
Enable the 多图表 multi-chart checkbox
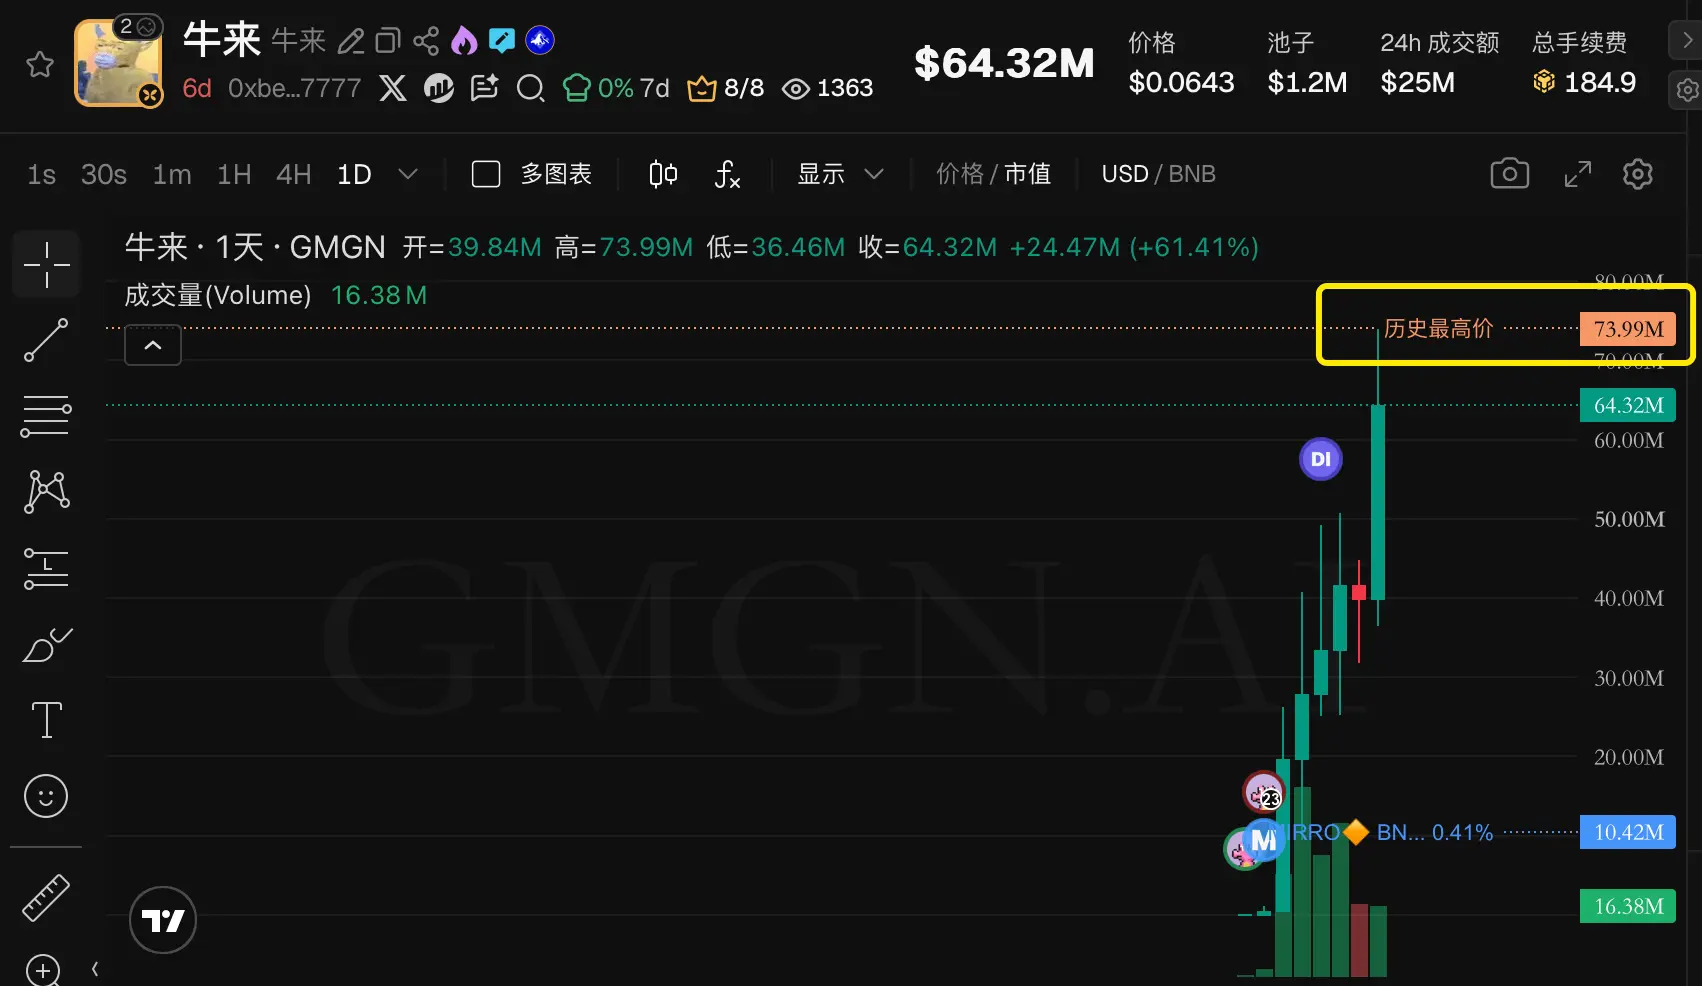coord(486,174)
